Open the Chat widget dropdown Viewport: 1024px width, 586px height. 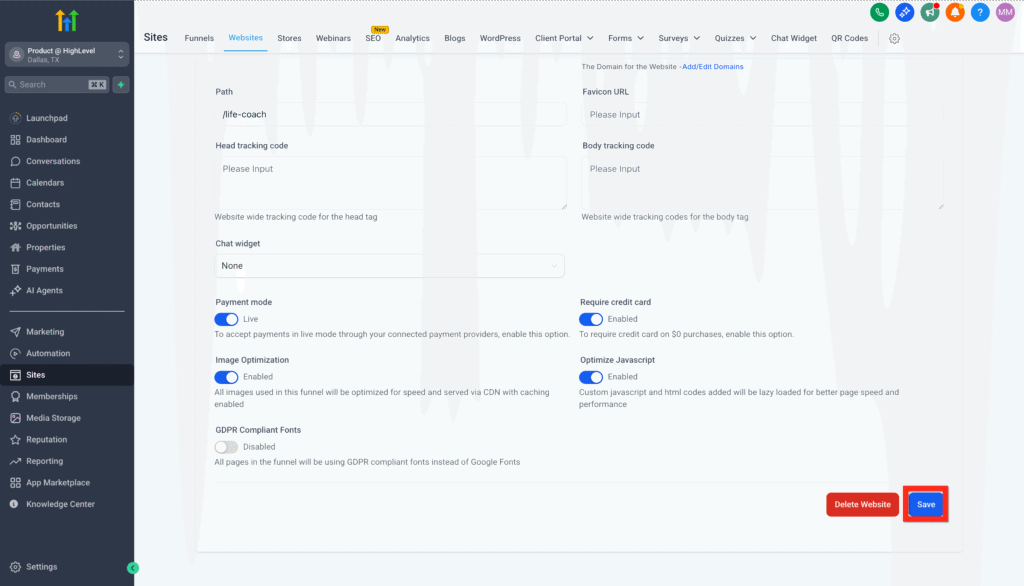tap(390, 266)
